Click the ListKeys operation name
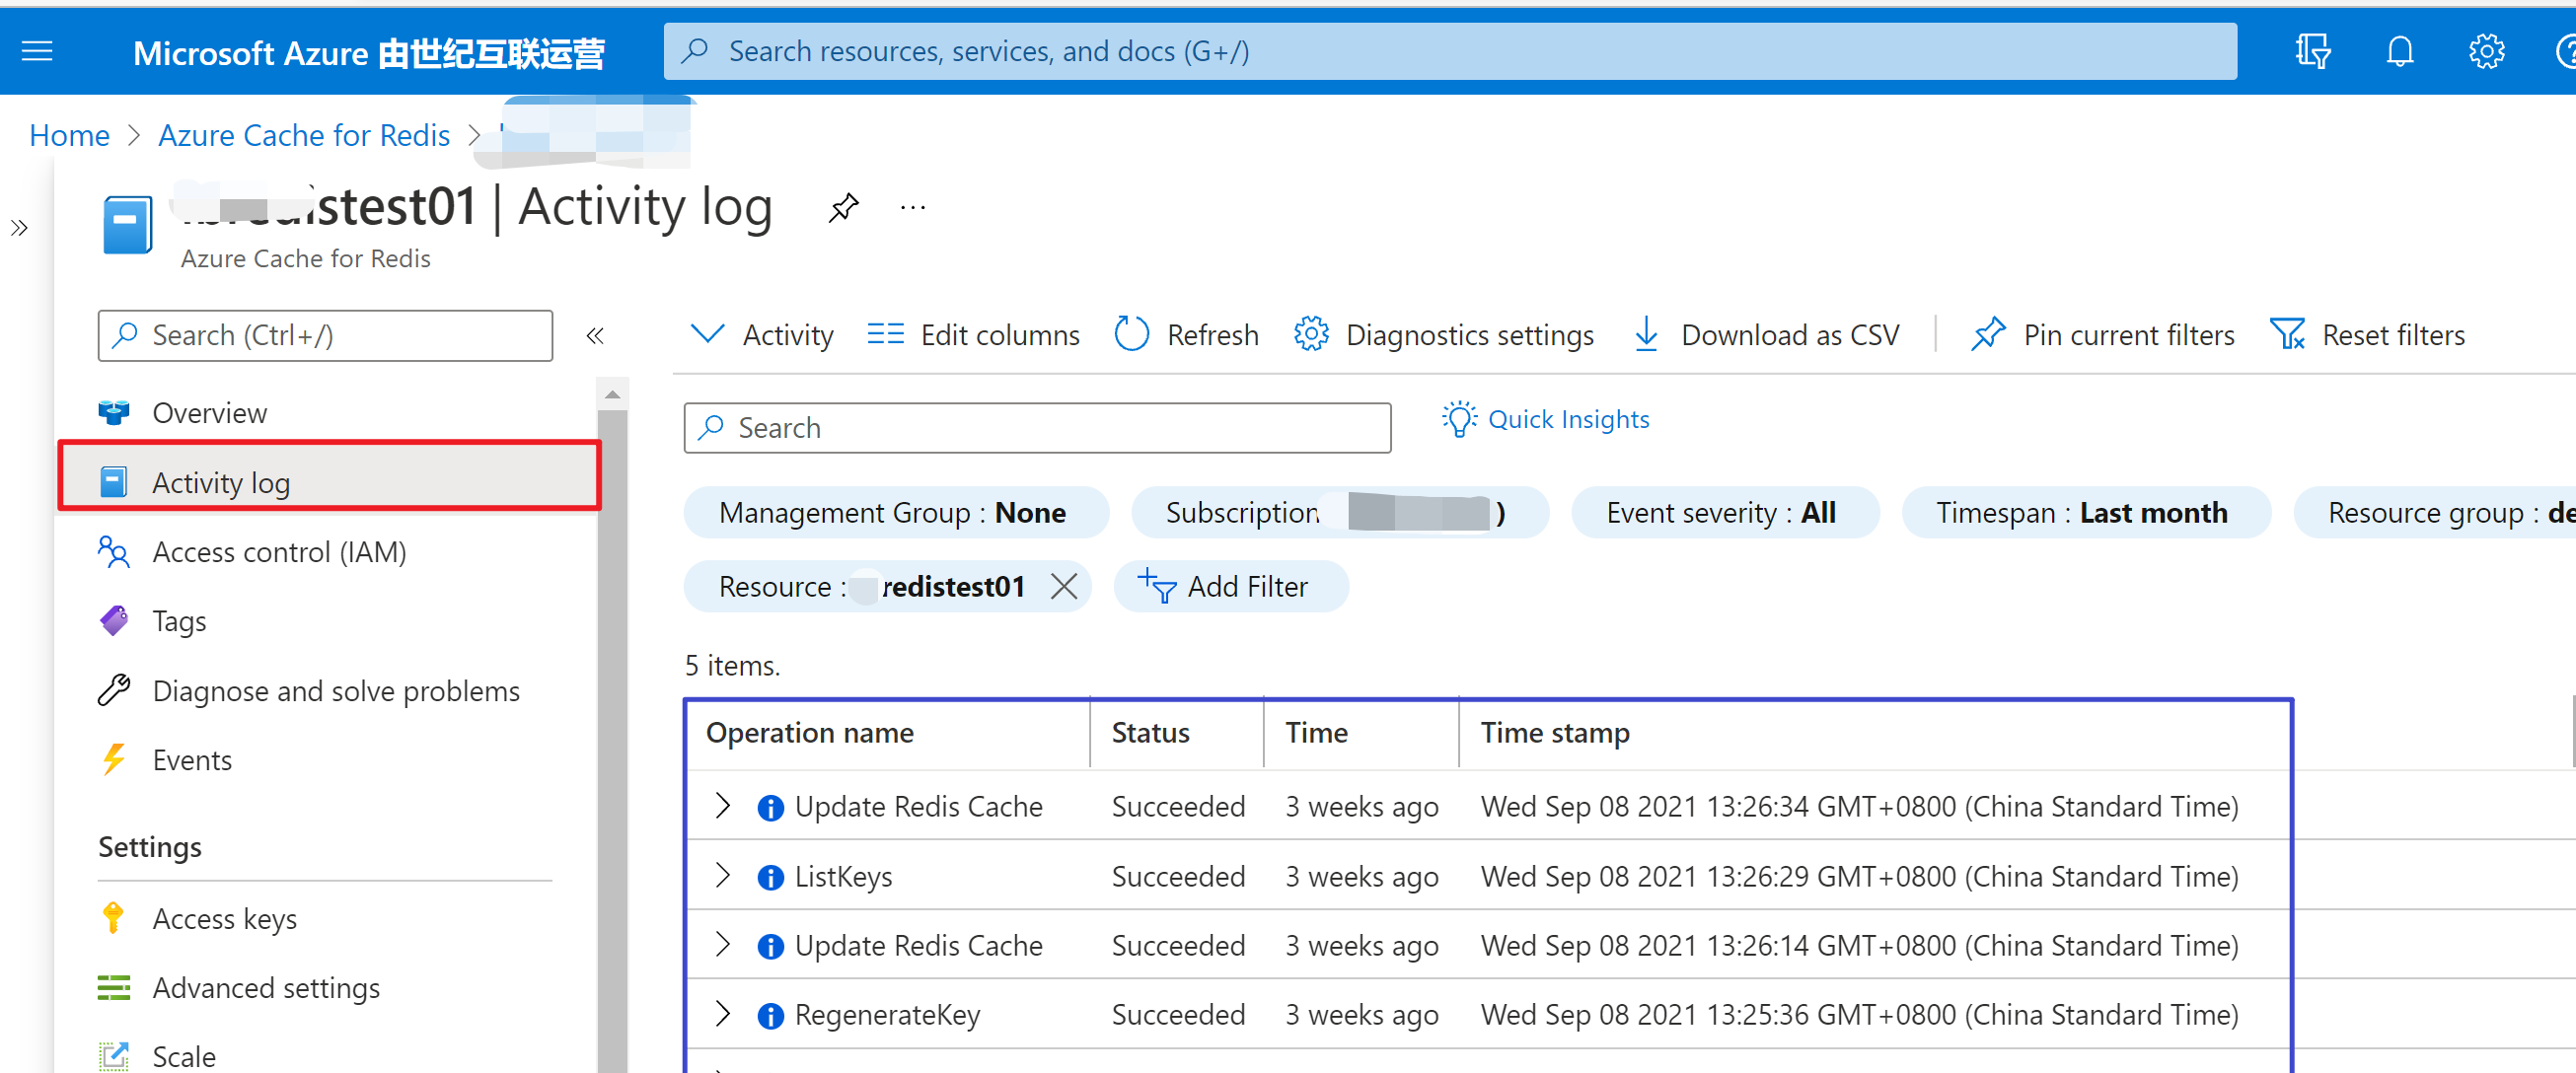 (x=843, y=877)
